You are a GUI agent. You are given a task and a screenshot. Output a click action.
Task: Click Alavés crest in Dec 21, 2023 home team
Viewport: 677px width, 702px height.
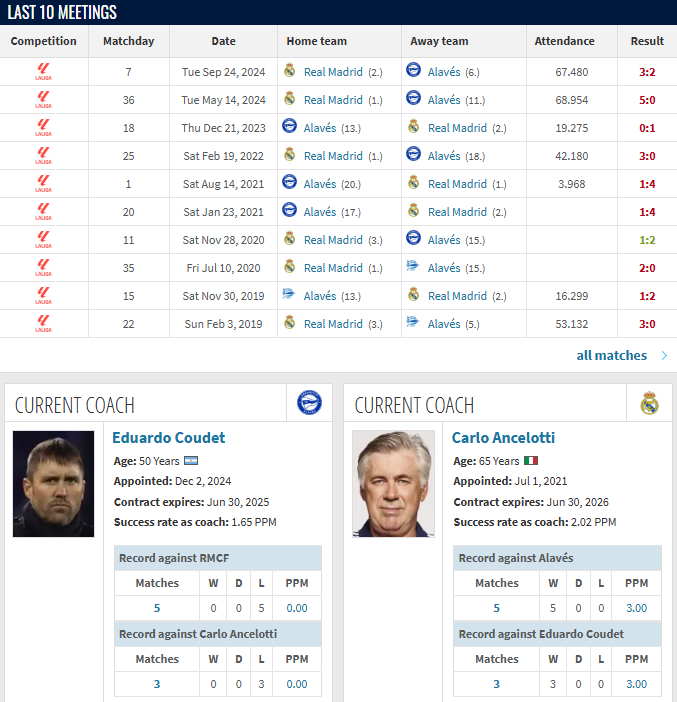point(290,126)
